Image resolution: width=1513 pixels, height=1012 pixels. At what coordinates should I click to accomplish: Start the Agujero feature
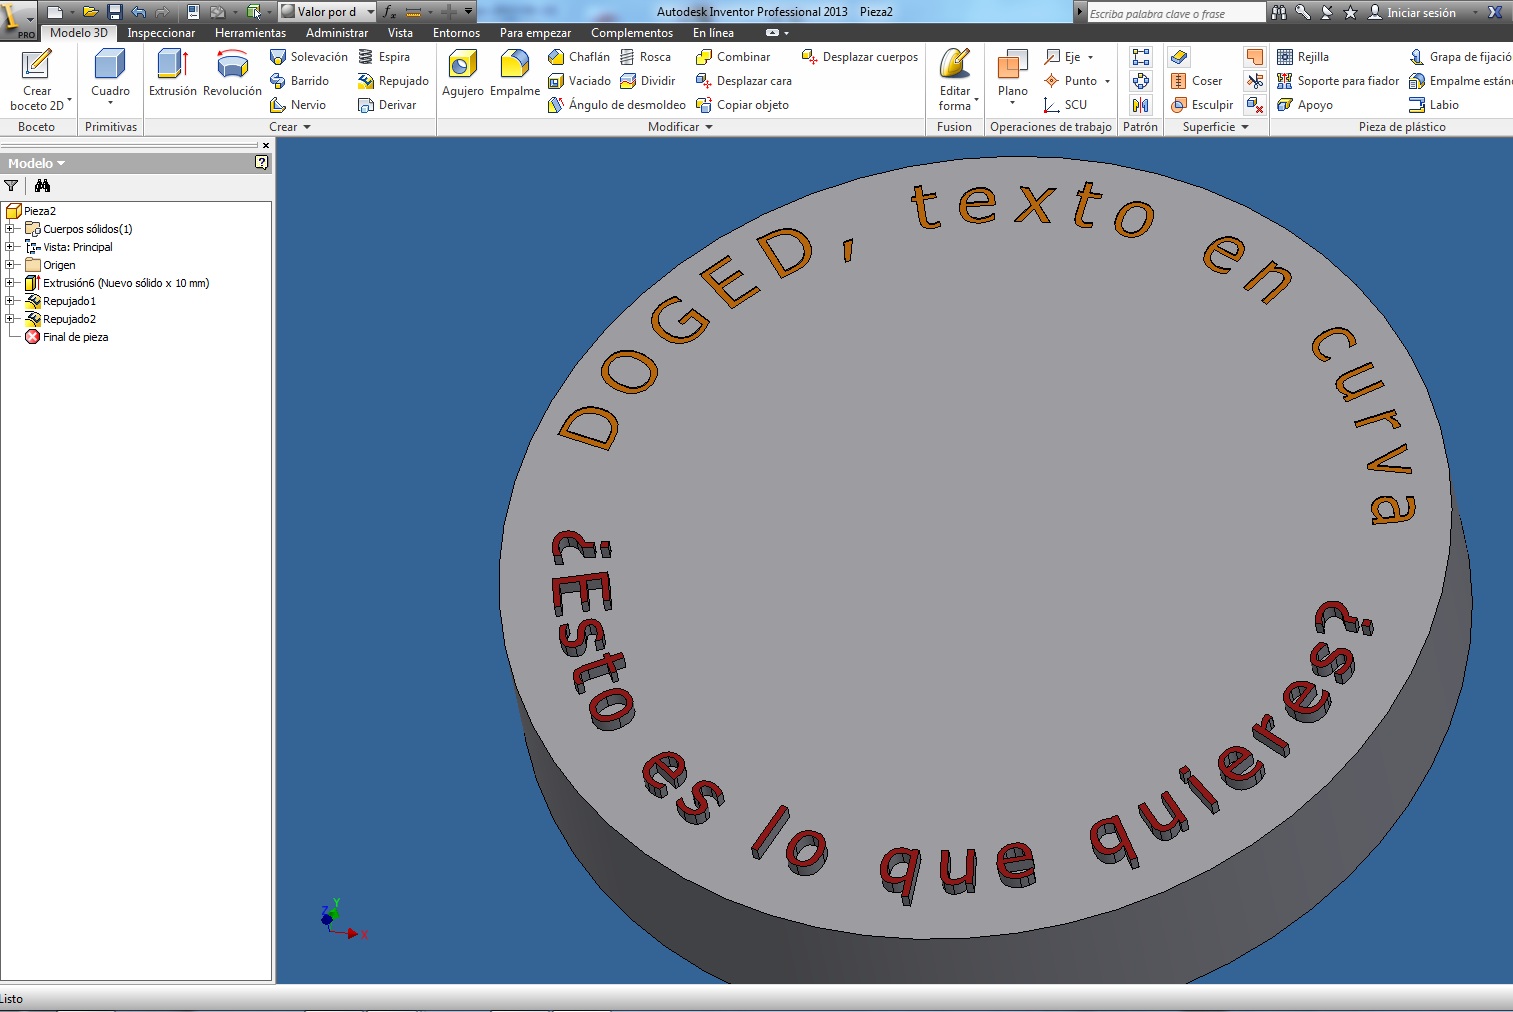463,73
